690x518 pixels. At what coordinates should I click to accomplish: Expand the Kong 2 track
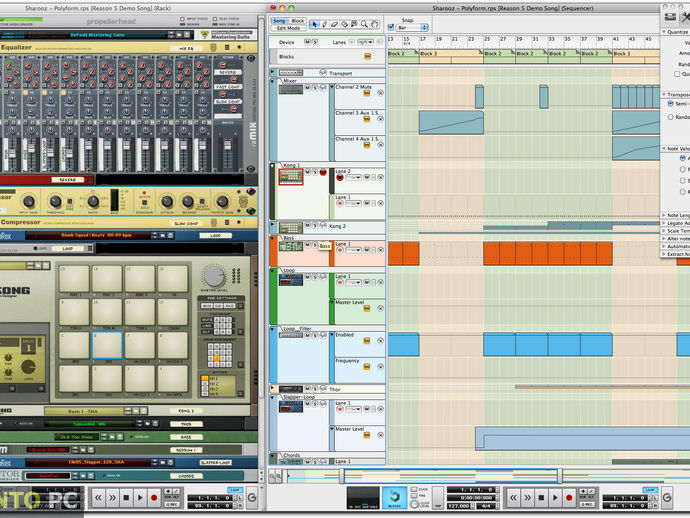tap(273, 225)
